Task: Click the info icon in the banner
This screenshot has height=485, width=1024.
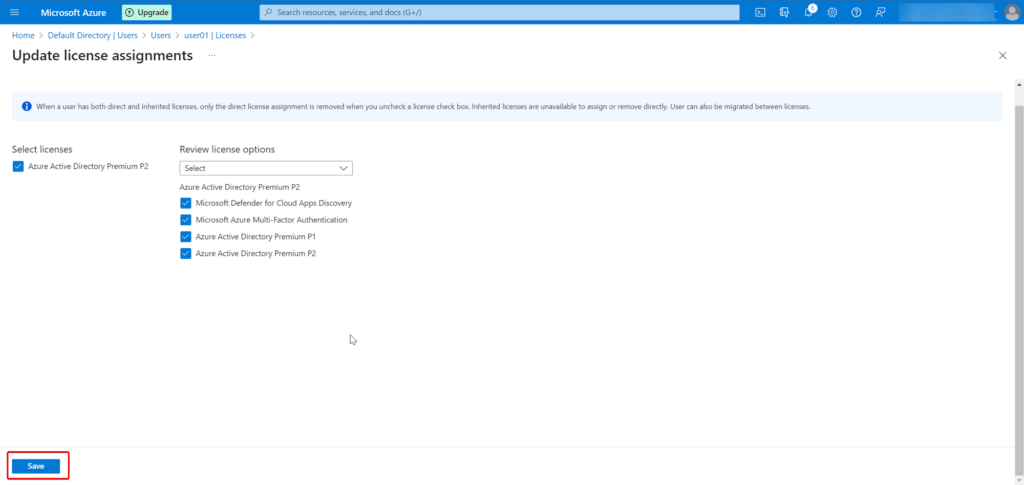Action: pos(27,106)
